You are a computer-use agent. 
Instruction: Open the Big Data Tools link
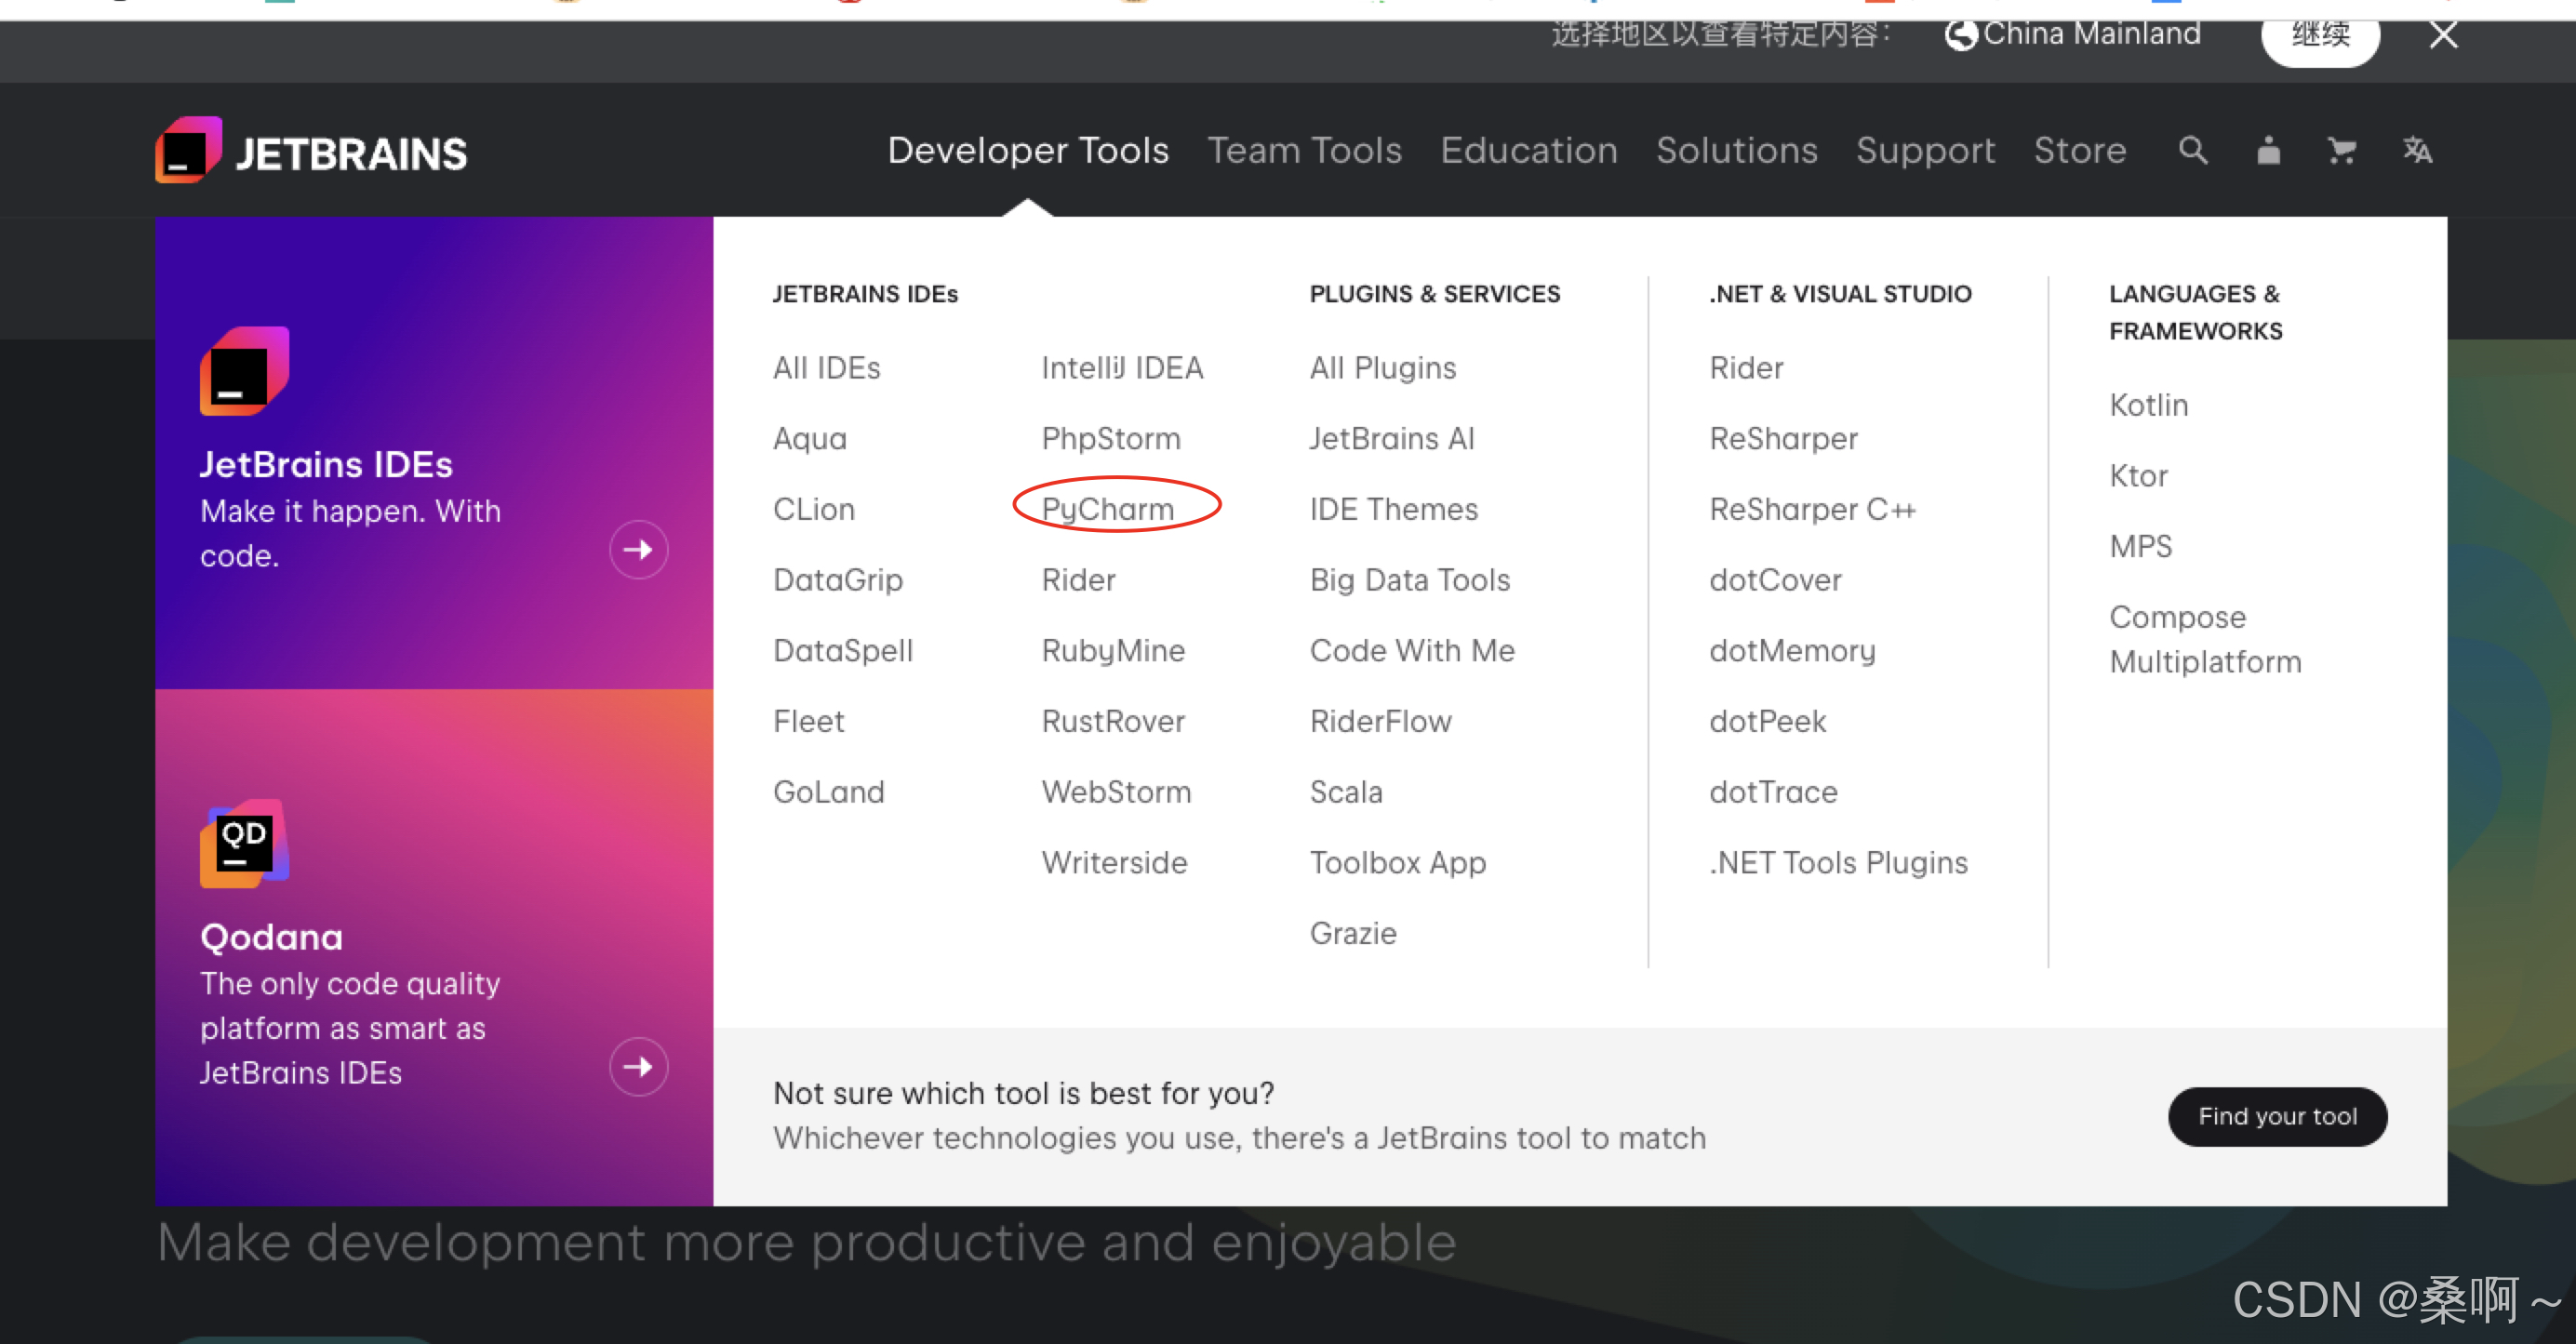point(1409,580)
